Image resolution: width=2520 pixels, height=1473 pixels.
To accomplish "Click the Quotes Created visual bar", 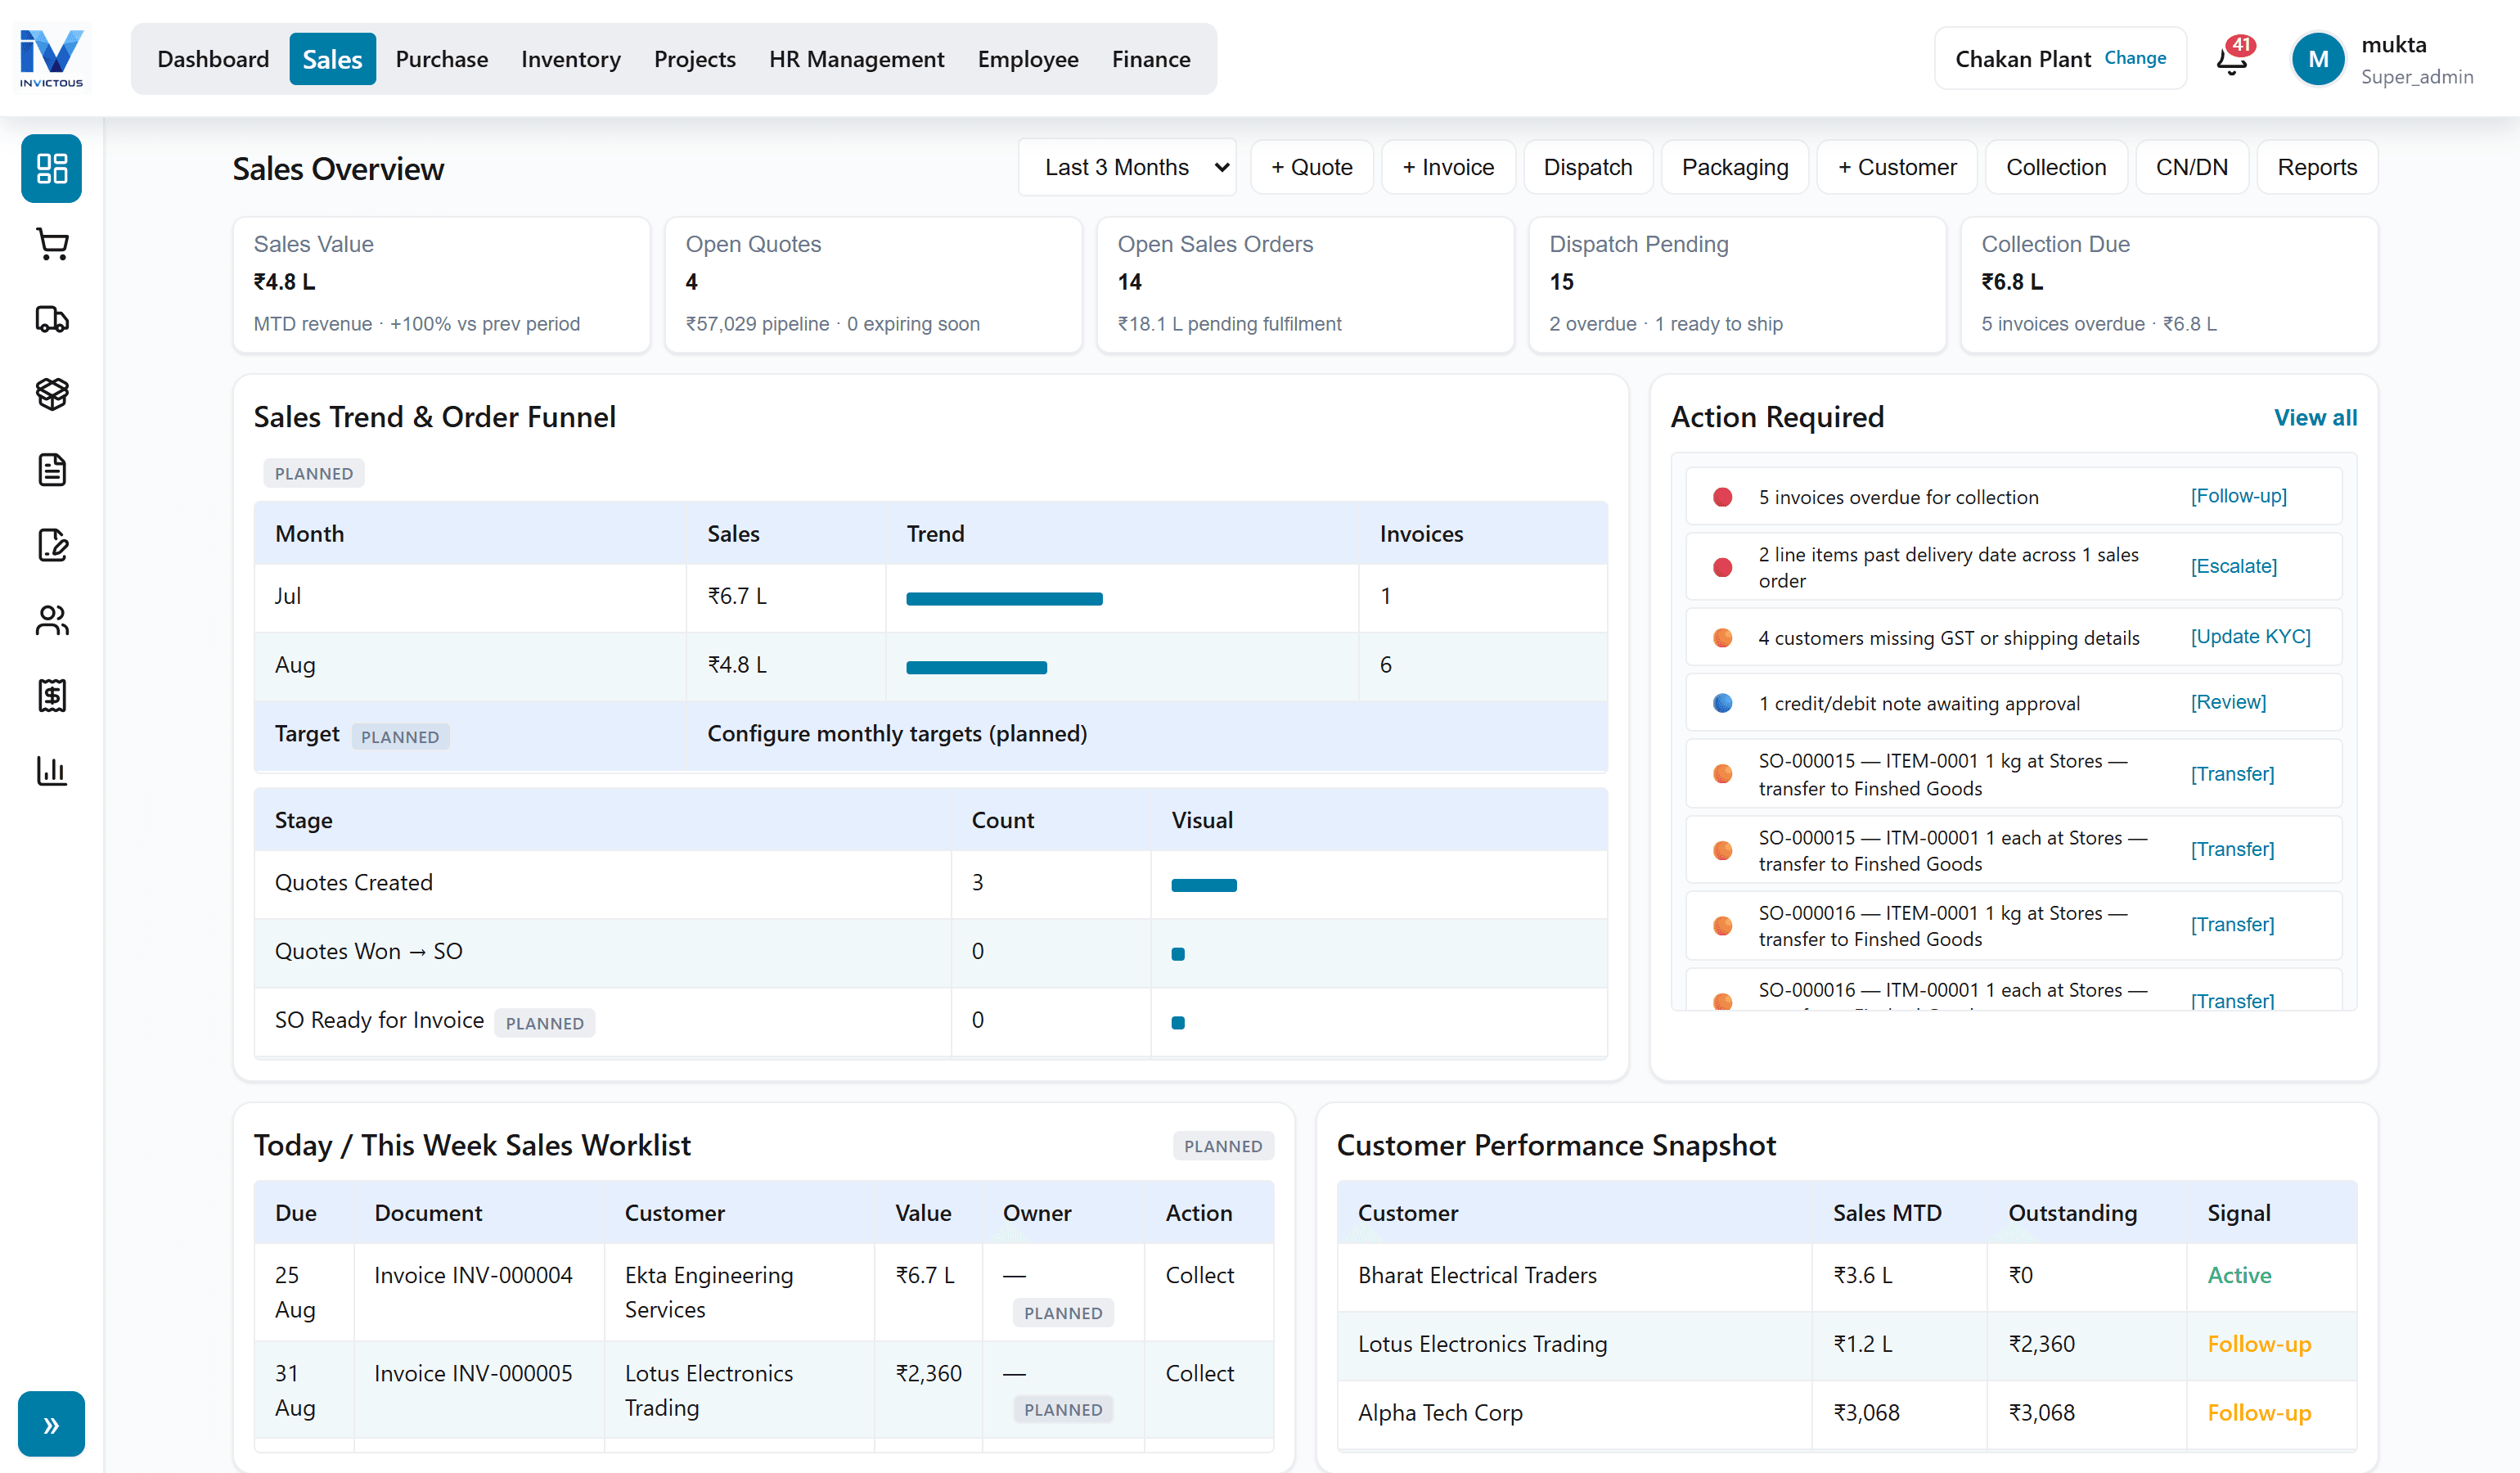I will (1204, 885).
